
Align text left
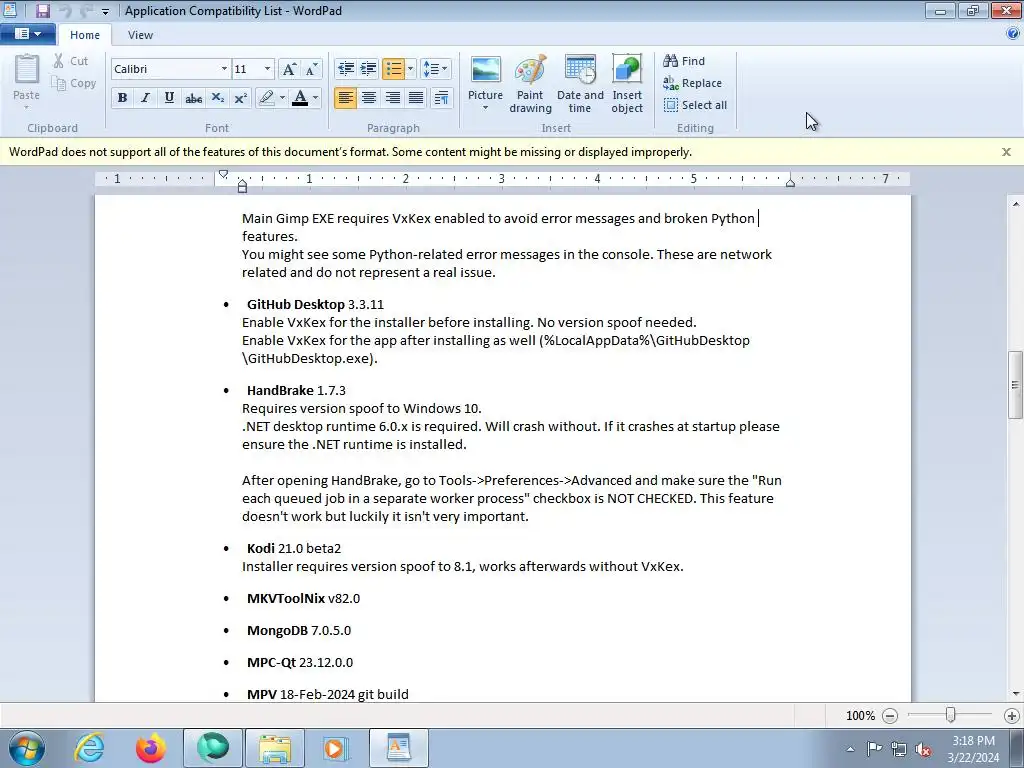(x=345, y=98)
